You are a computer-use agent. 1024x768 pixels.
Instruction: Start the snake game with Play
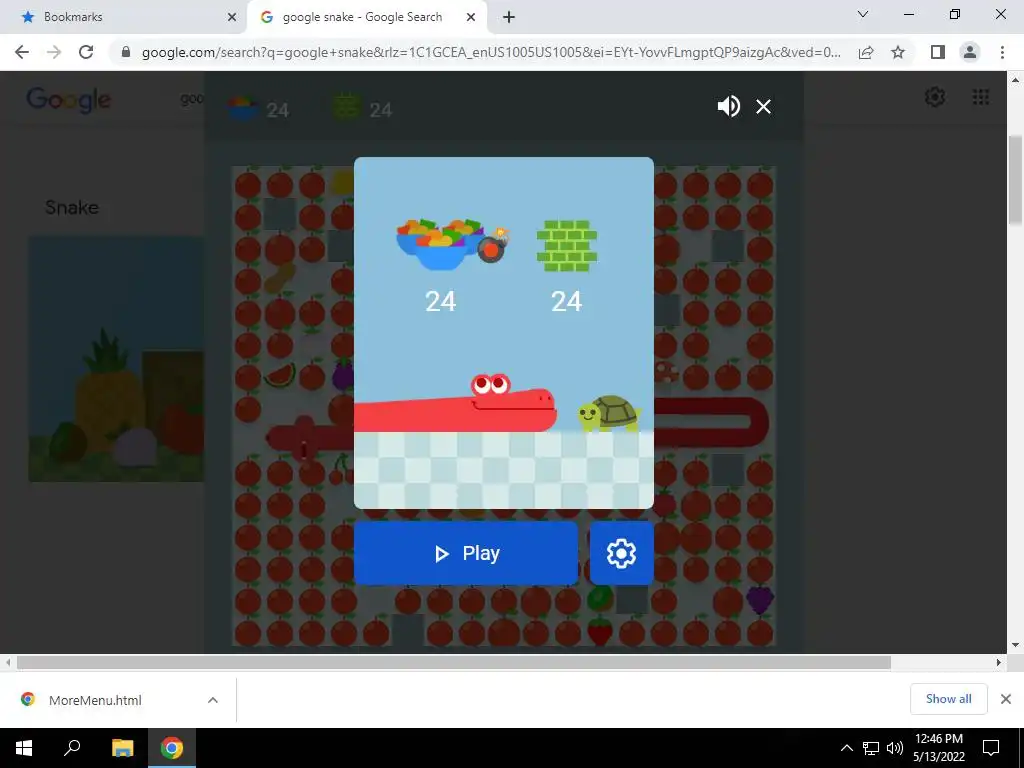point(466,553)
